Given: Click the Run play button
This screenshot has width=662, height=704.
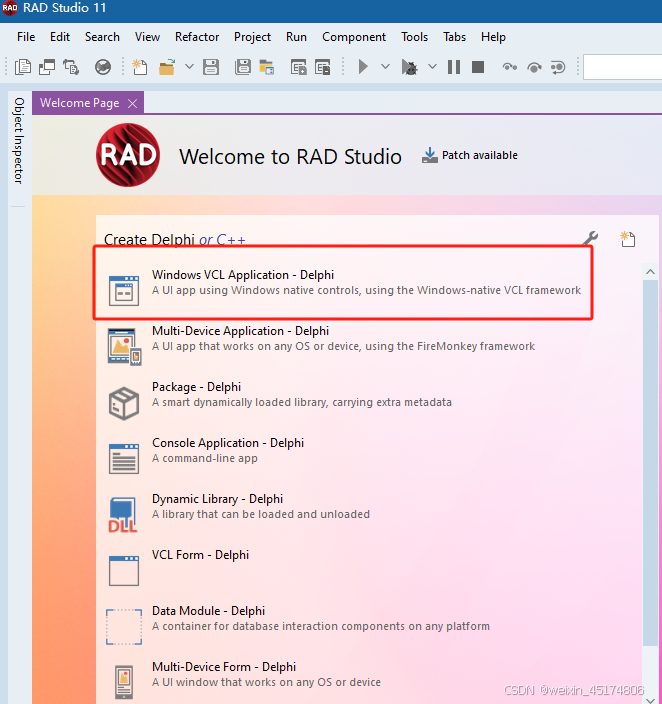Looking at the screenshot, I should [363, 67].
